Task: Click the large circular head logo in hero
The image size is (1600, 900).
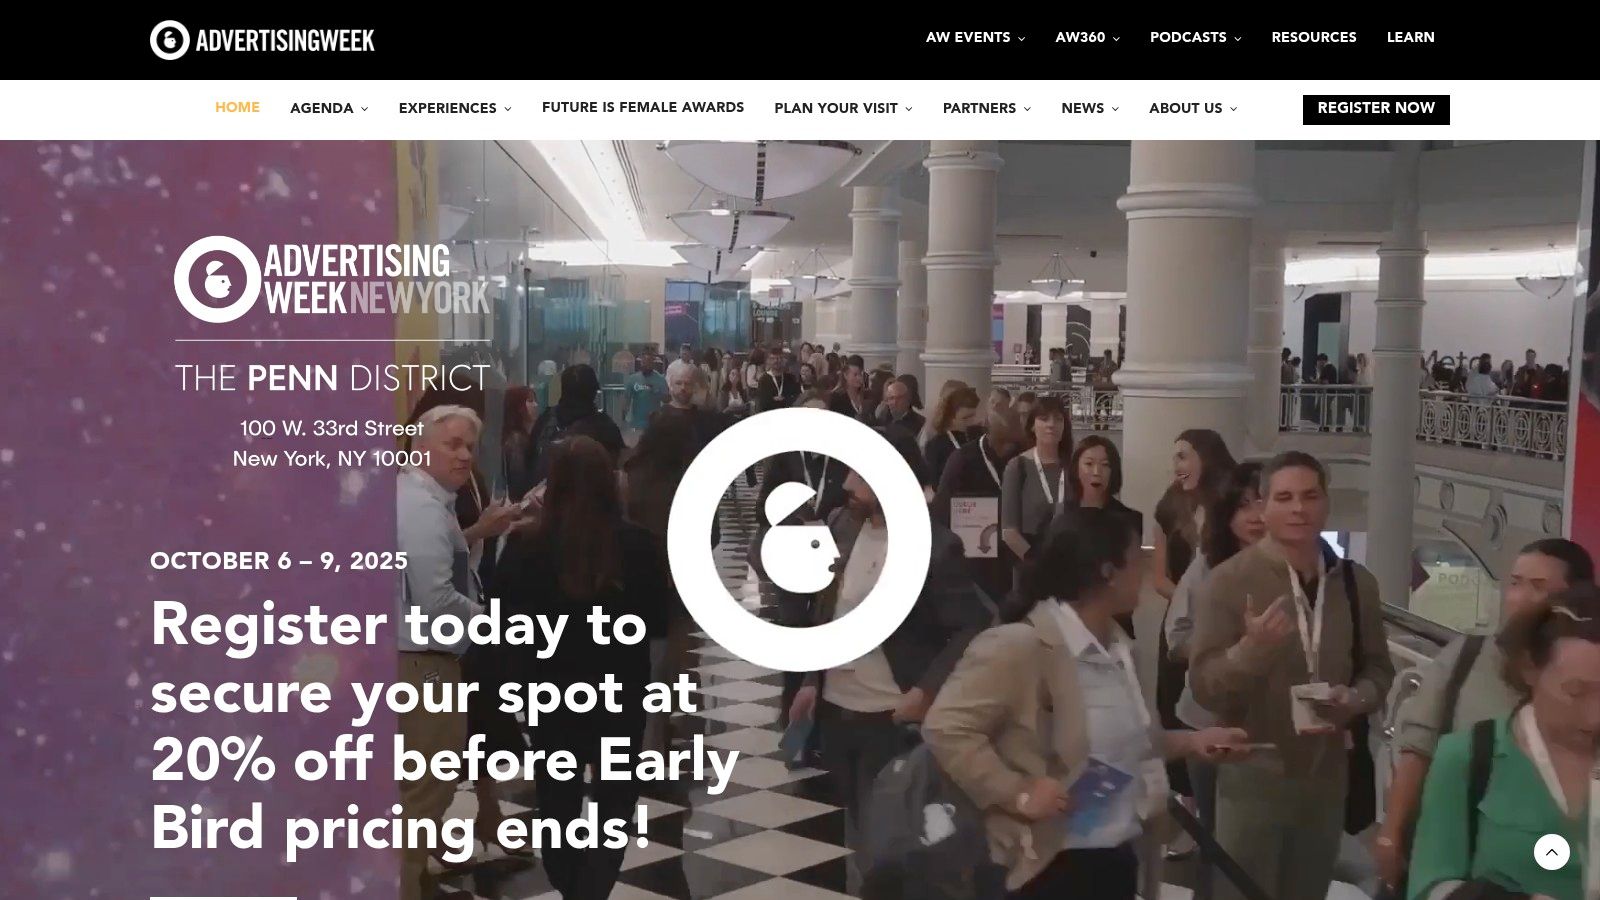Action: point(799,540)
